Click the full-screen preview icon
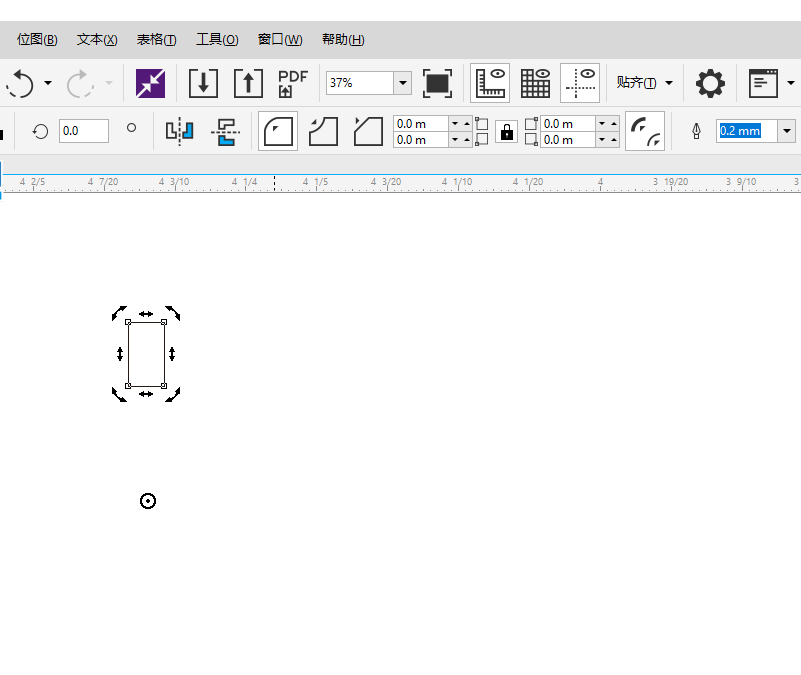 click(437, 83)
